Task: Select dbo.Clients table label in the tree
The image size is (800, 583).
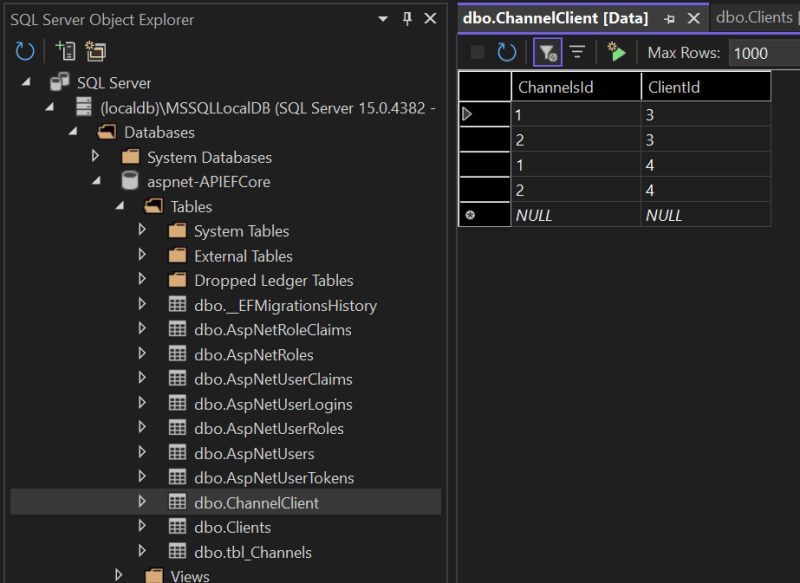Action: pos(233,527)
